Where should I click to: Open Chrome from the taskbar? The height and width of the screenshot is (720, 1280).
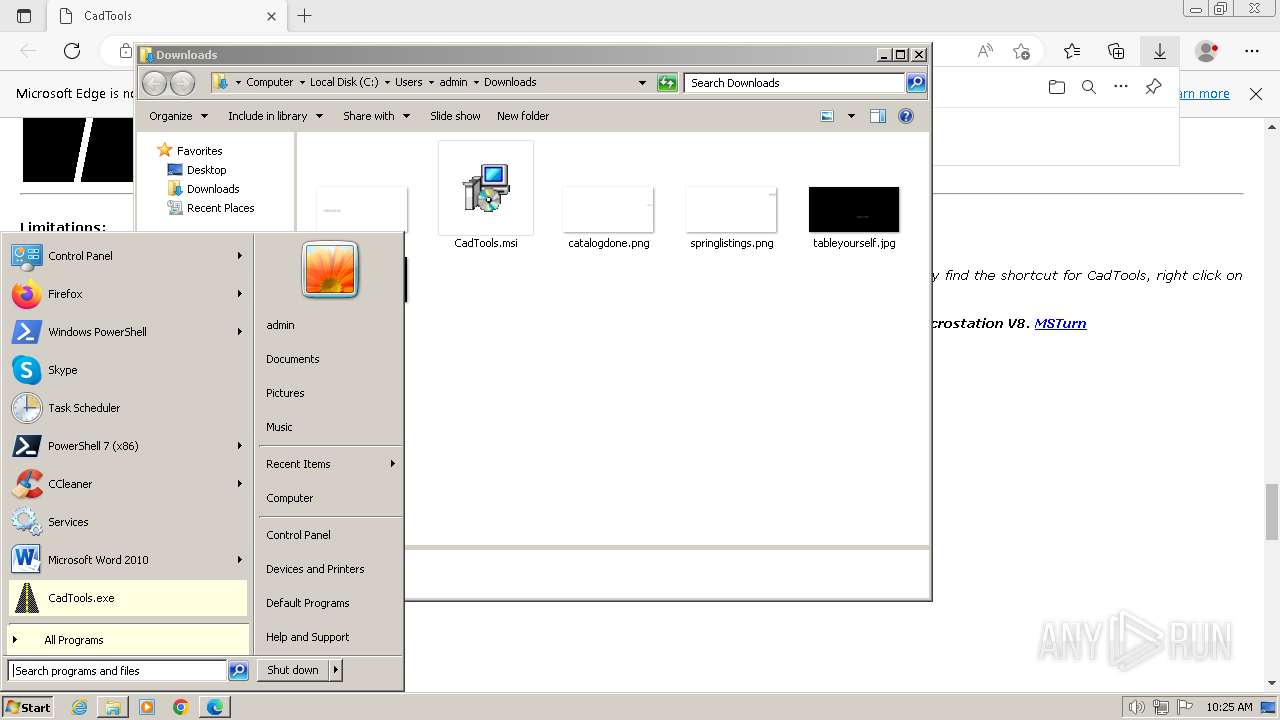(180, 707)
